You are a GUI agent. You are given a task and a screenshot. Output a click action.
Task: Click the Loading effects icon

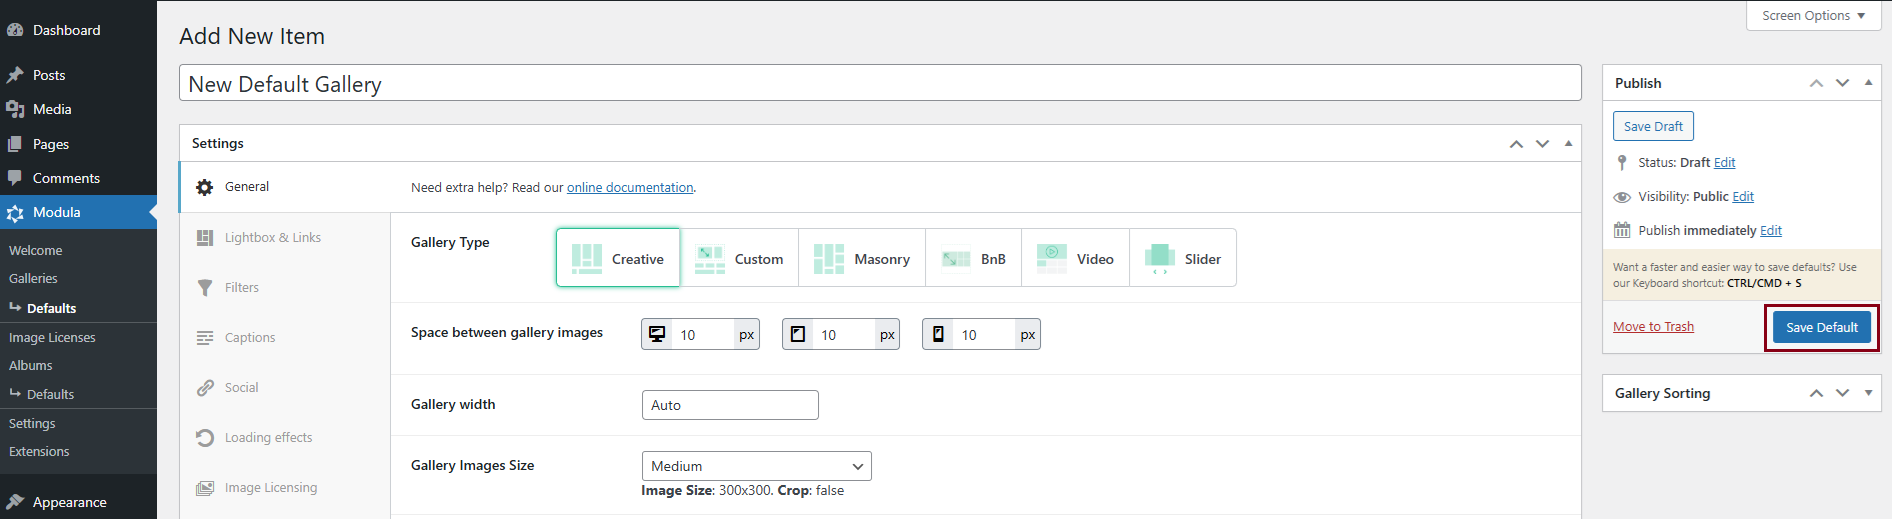(x=205, y=438)
